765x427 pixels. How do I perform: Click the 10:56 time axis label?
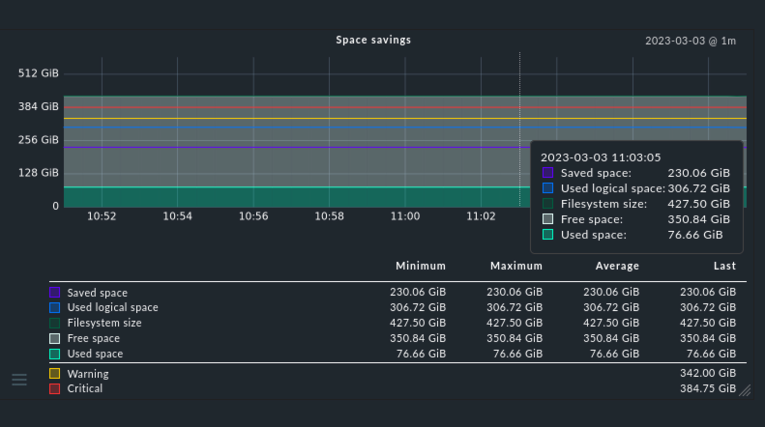click(253, 216)
